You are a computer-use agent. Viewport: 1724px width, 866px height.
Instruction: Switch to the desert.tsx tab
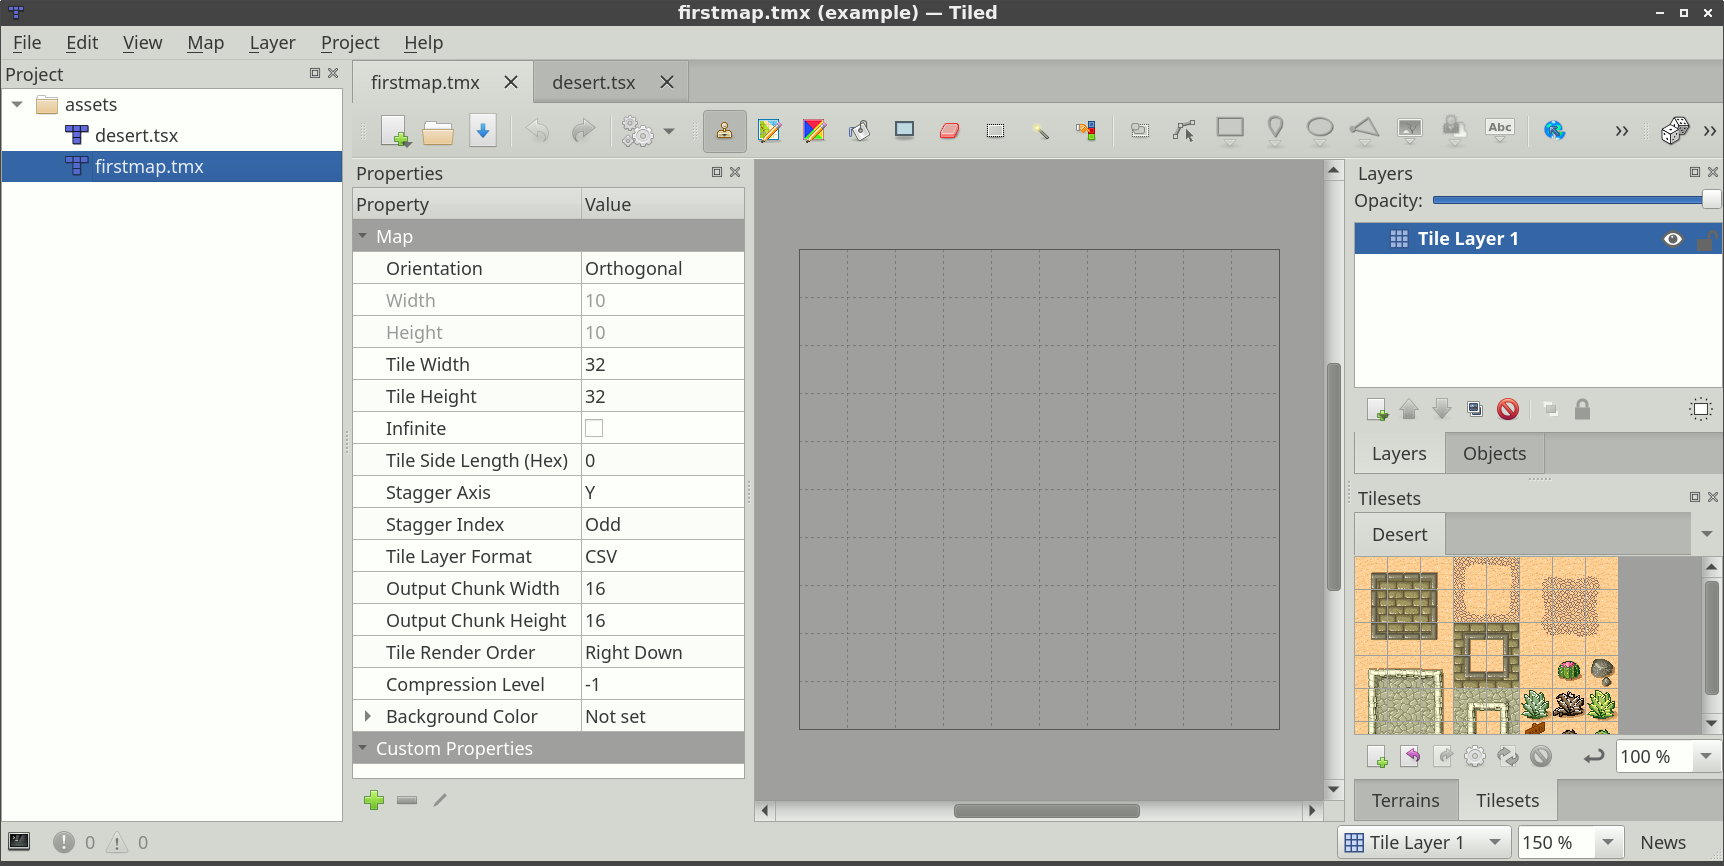(593, 82)
